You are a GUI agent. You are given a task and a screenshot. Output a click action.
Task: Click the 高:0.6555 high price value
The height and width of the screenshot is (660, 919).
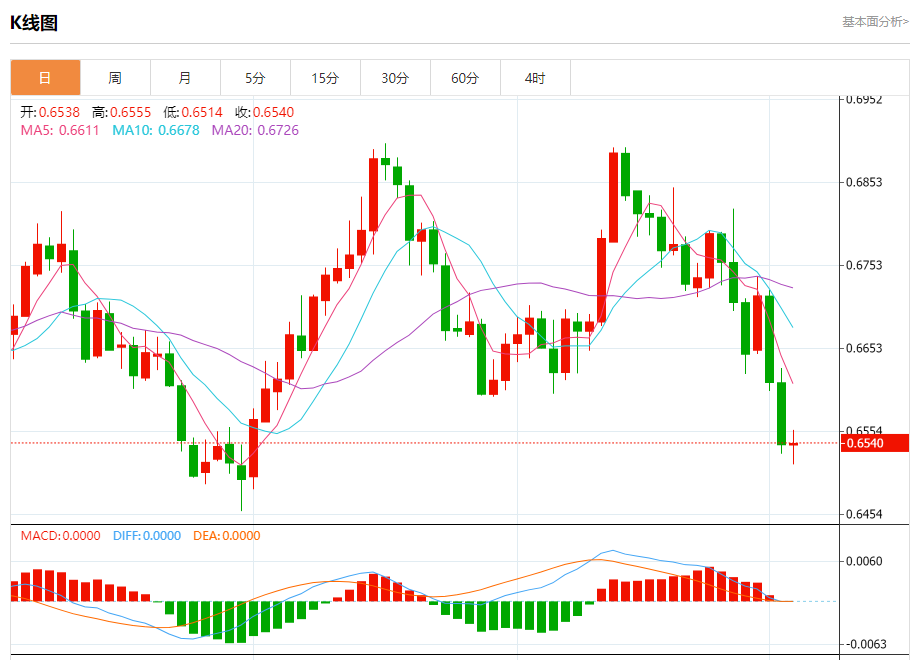(121, 112)
